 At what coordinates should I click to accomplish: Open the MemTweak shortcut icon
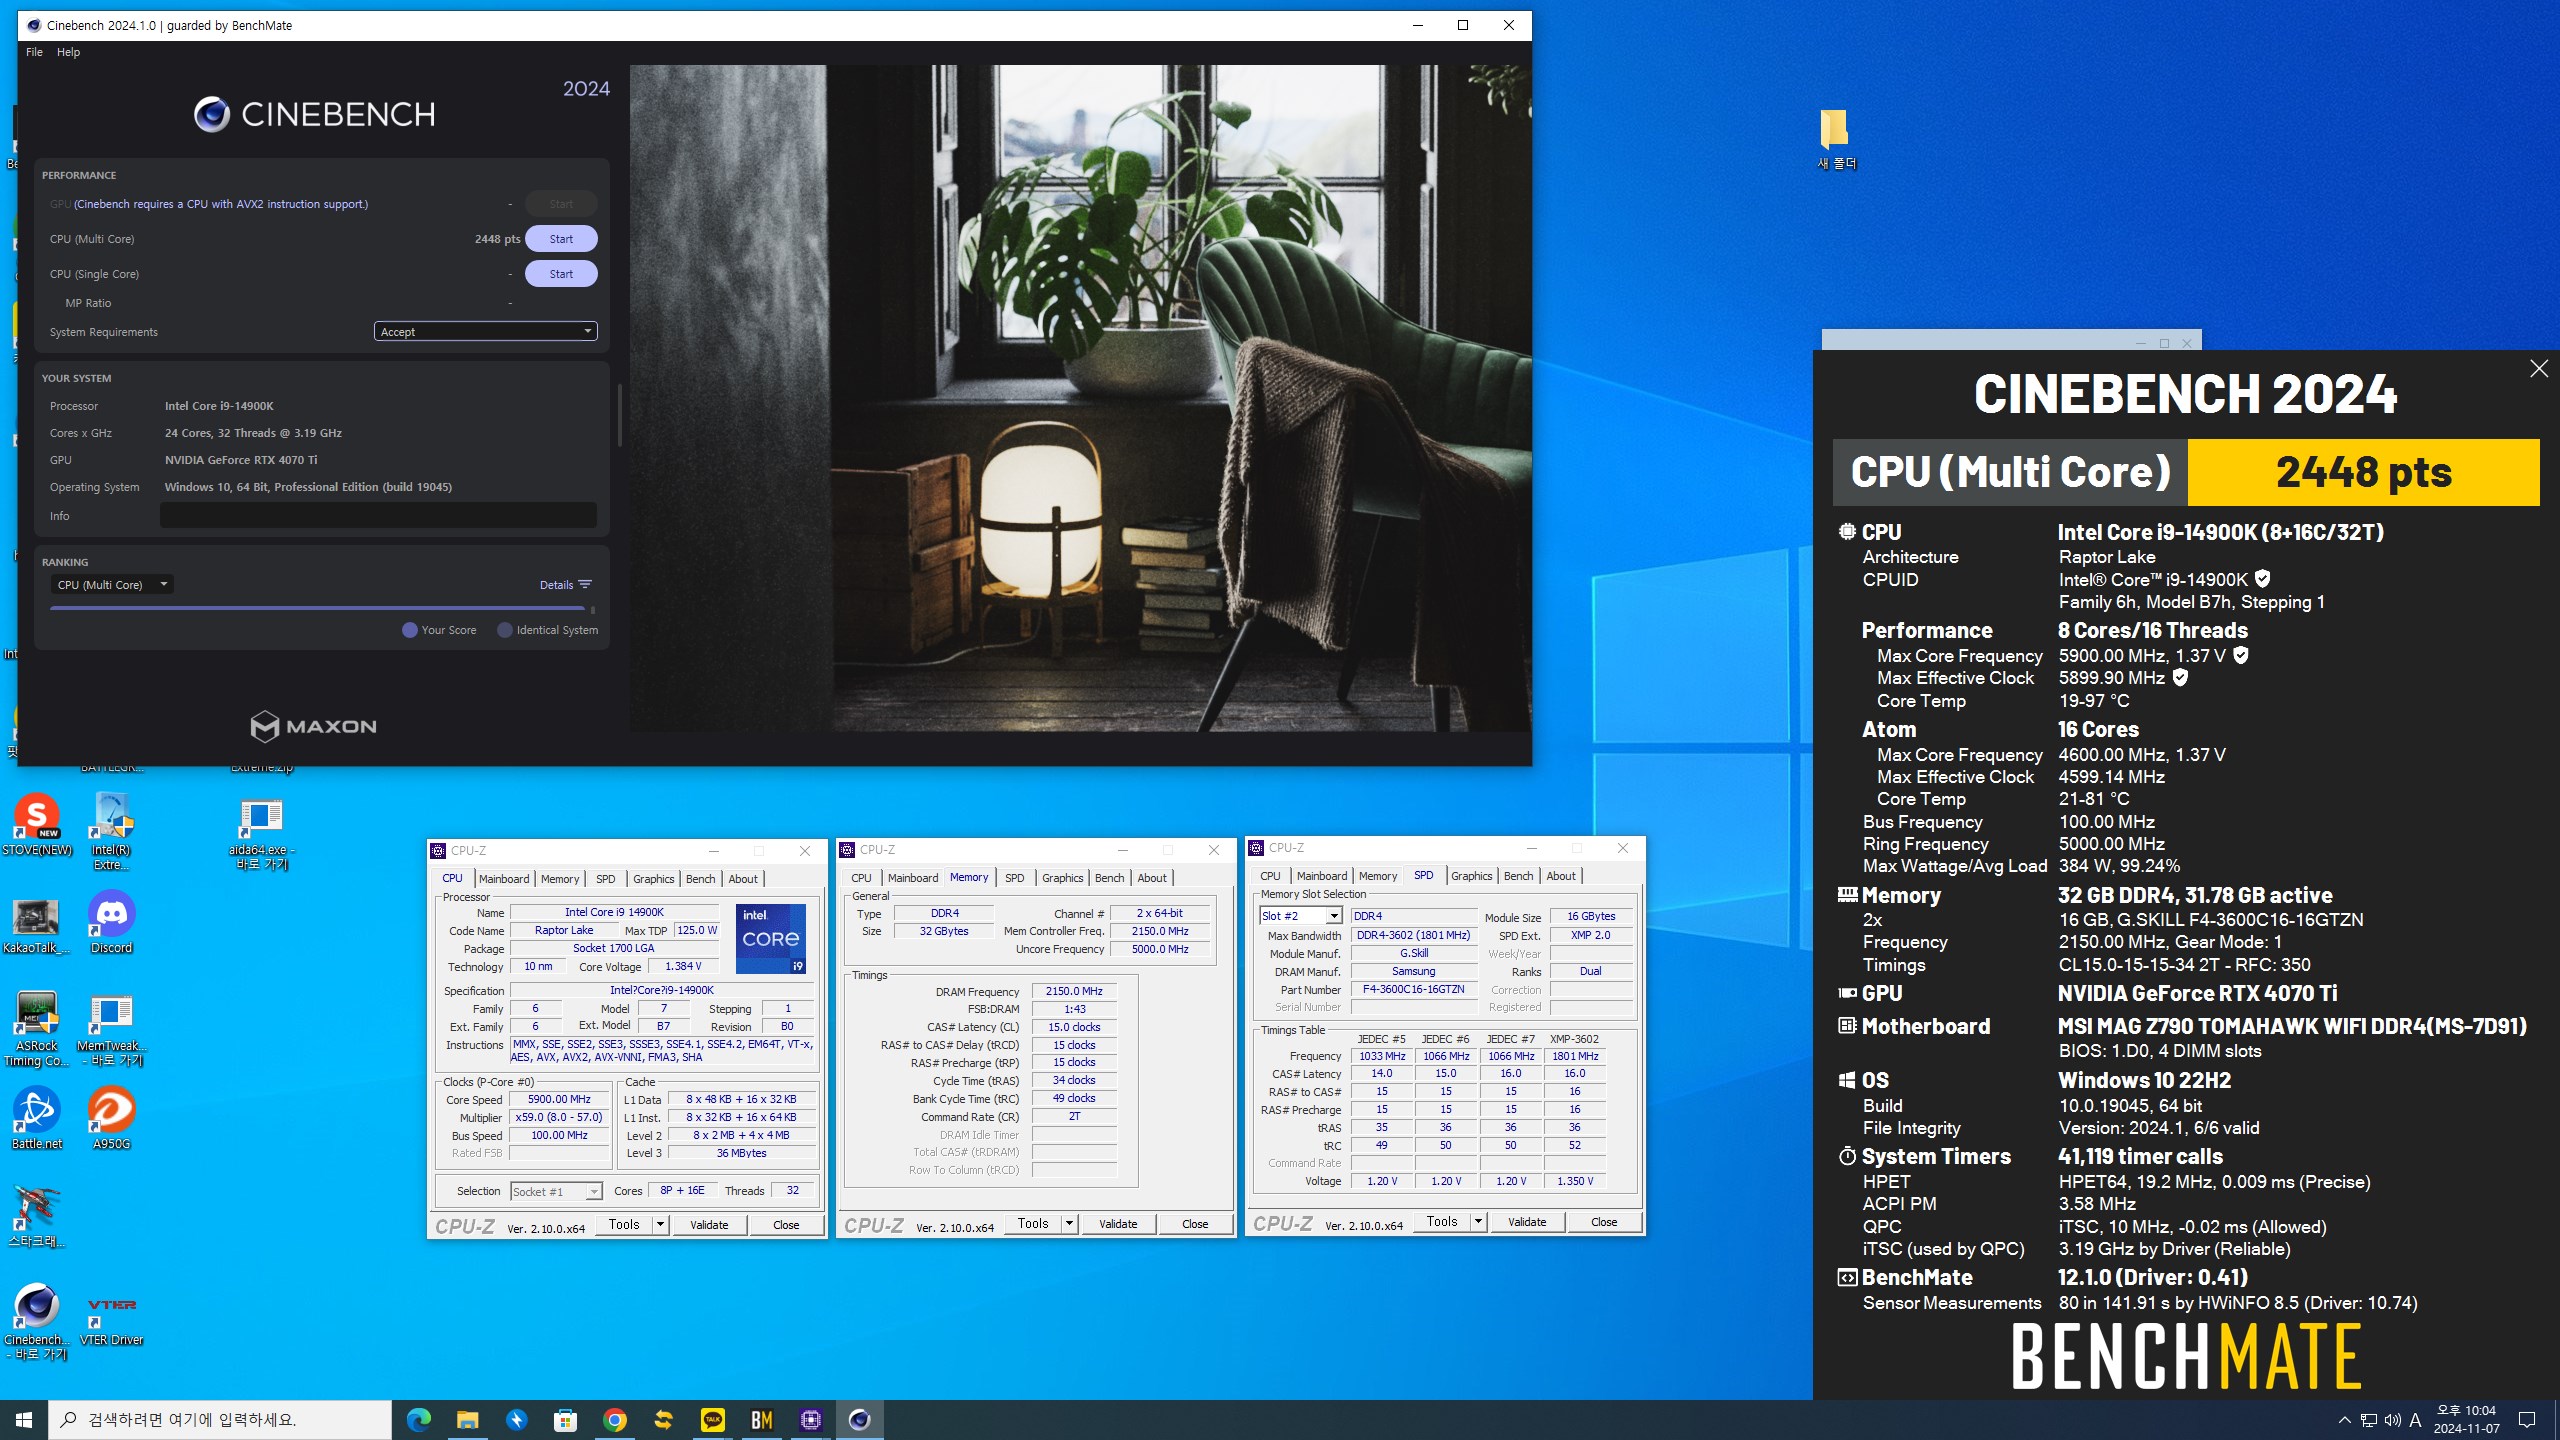click(x=111, y=1030)
